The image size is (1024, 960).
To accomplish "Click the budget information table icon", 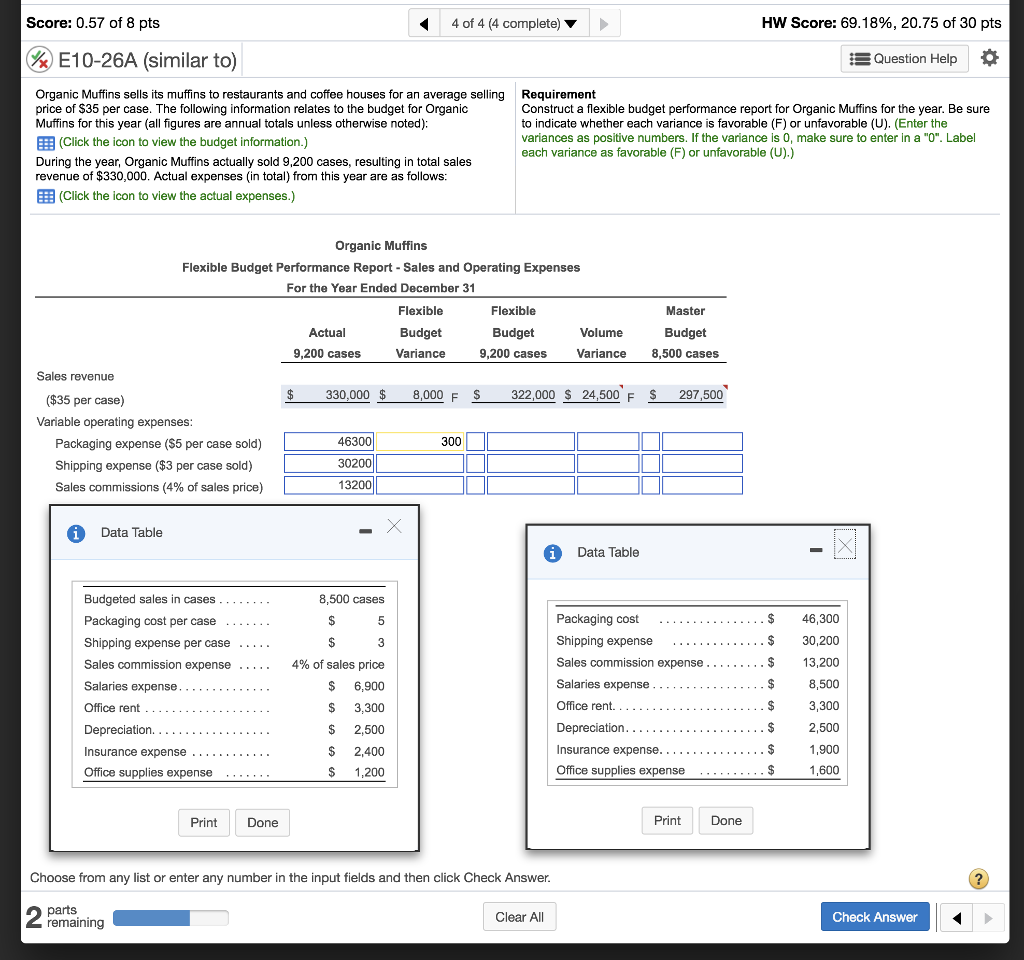I will click(46, 142).
